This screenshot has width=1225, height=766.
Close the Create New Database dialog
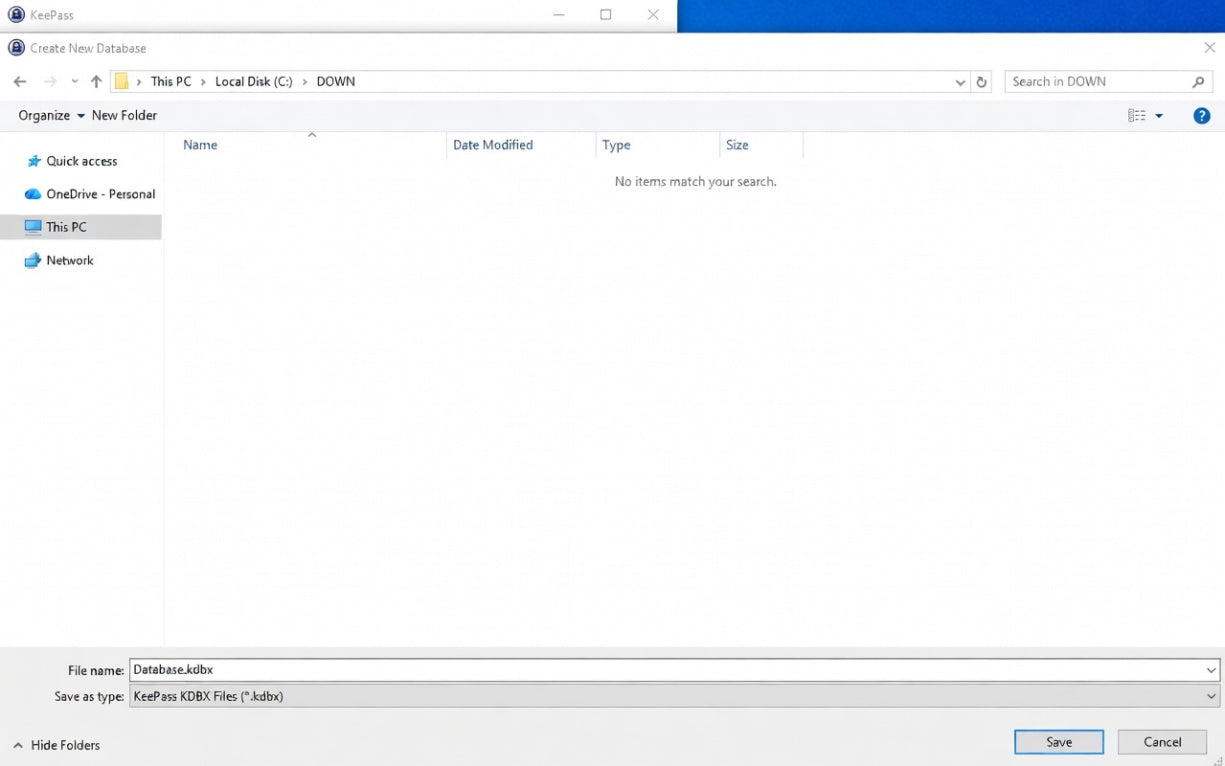pos(1210,47)
